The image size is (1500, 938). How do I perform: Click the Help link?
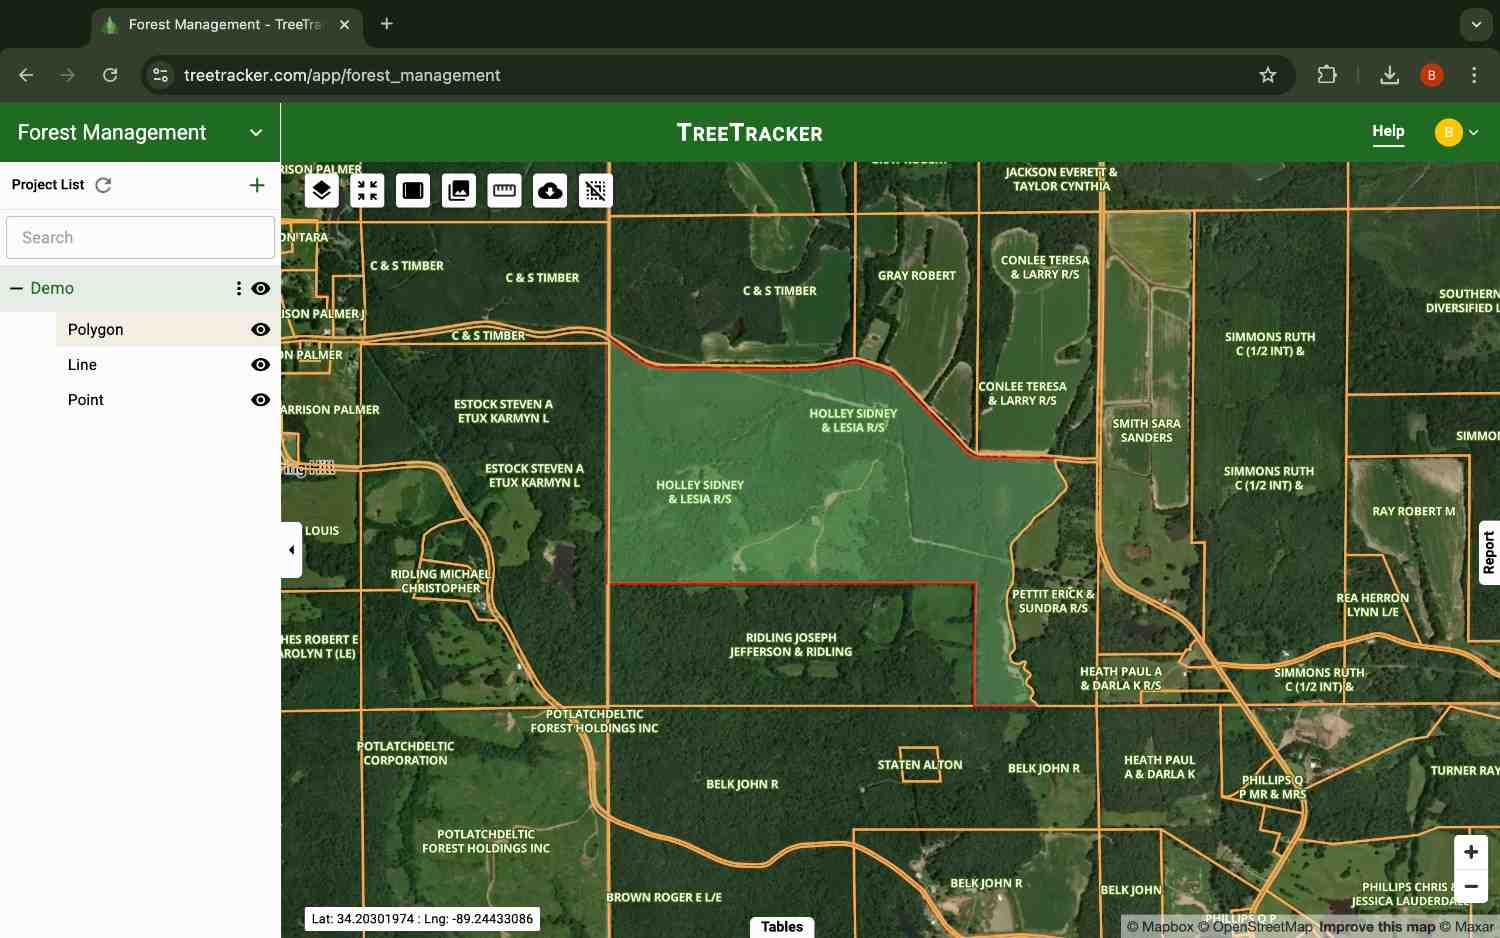(x=1388, y=130)
